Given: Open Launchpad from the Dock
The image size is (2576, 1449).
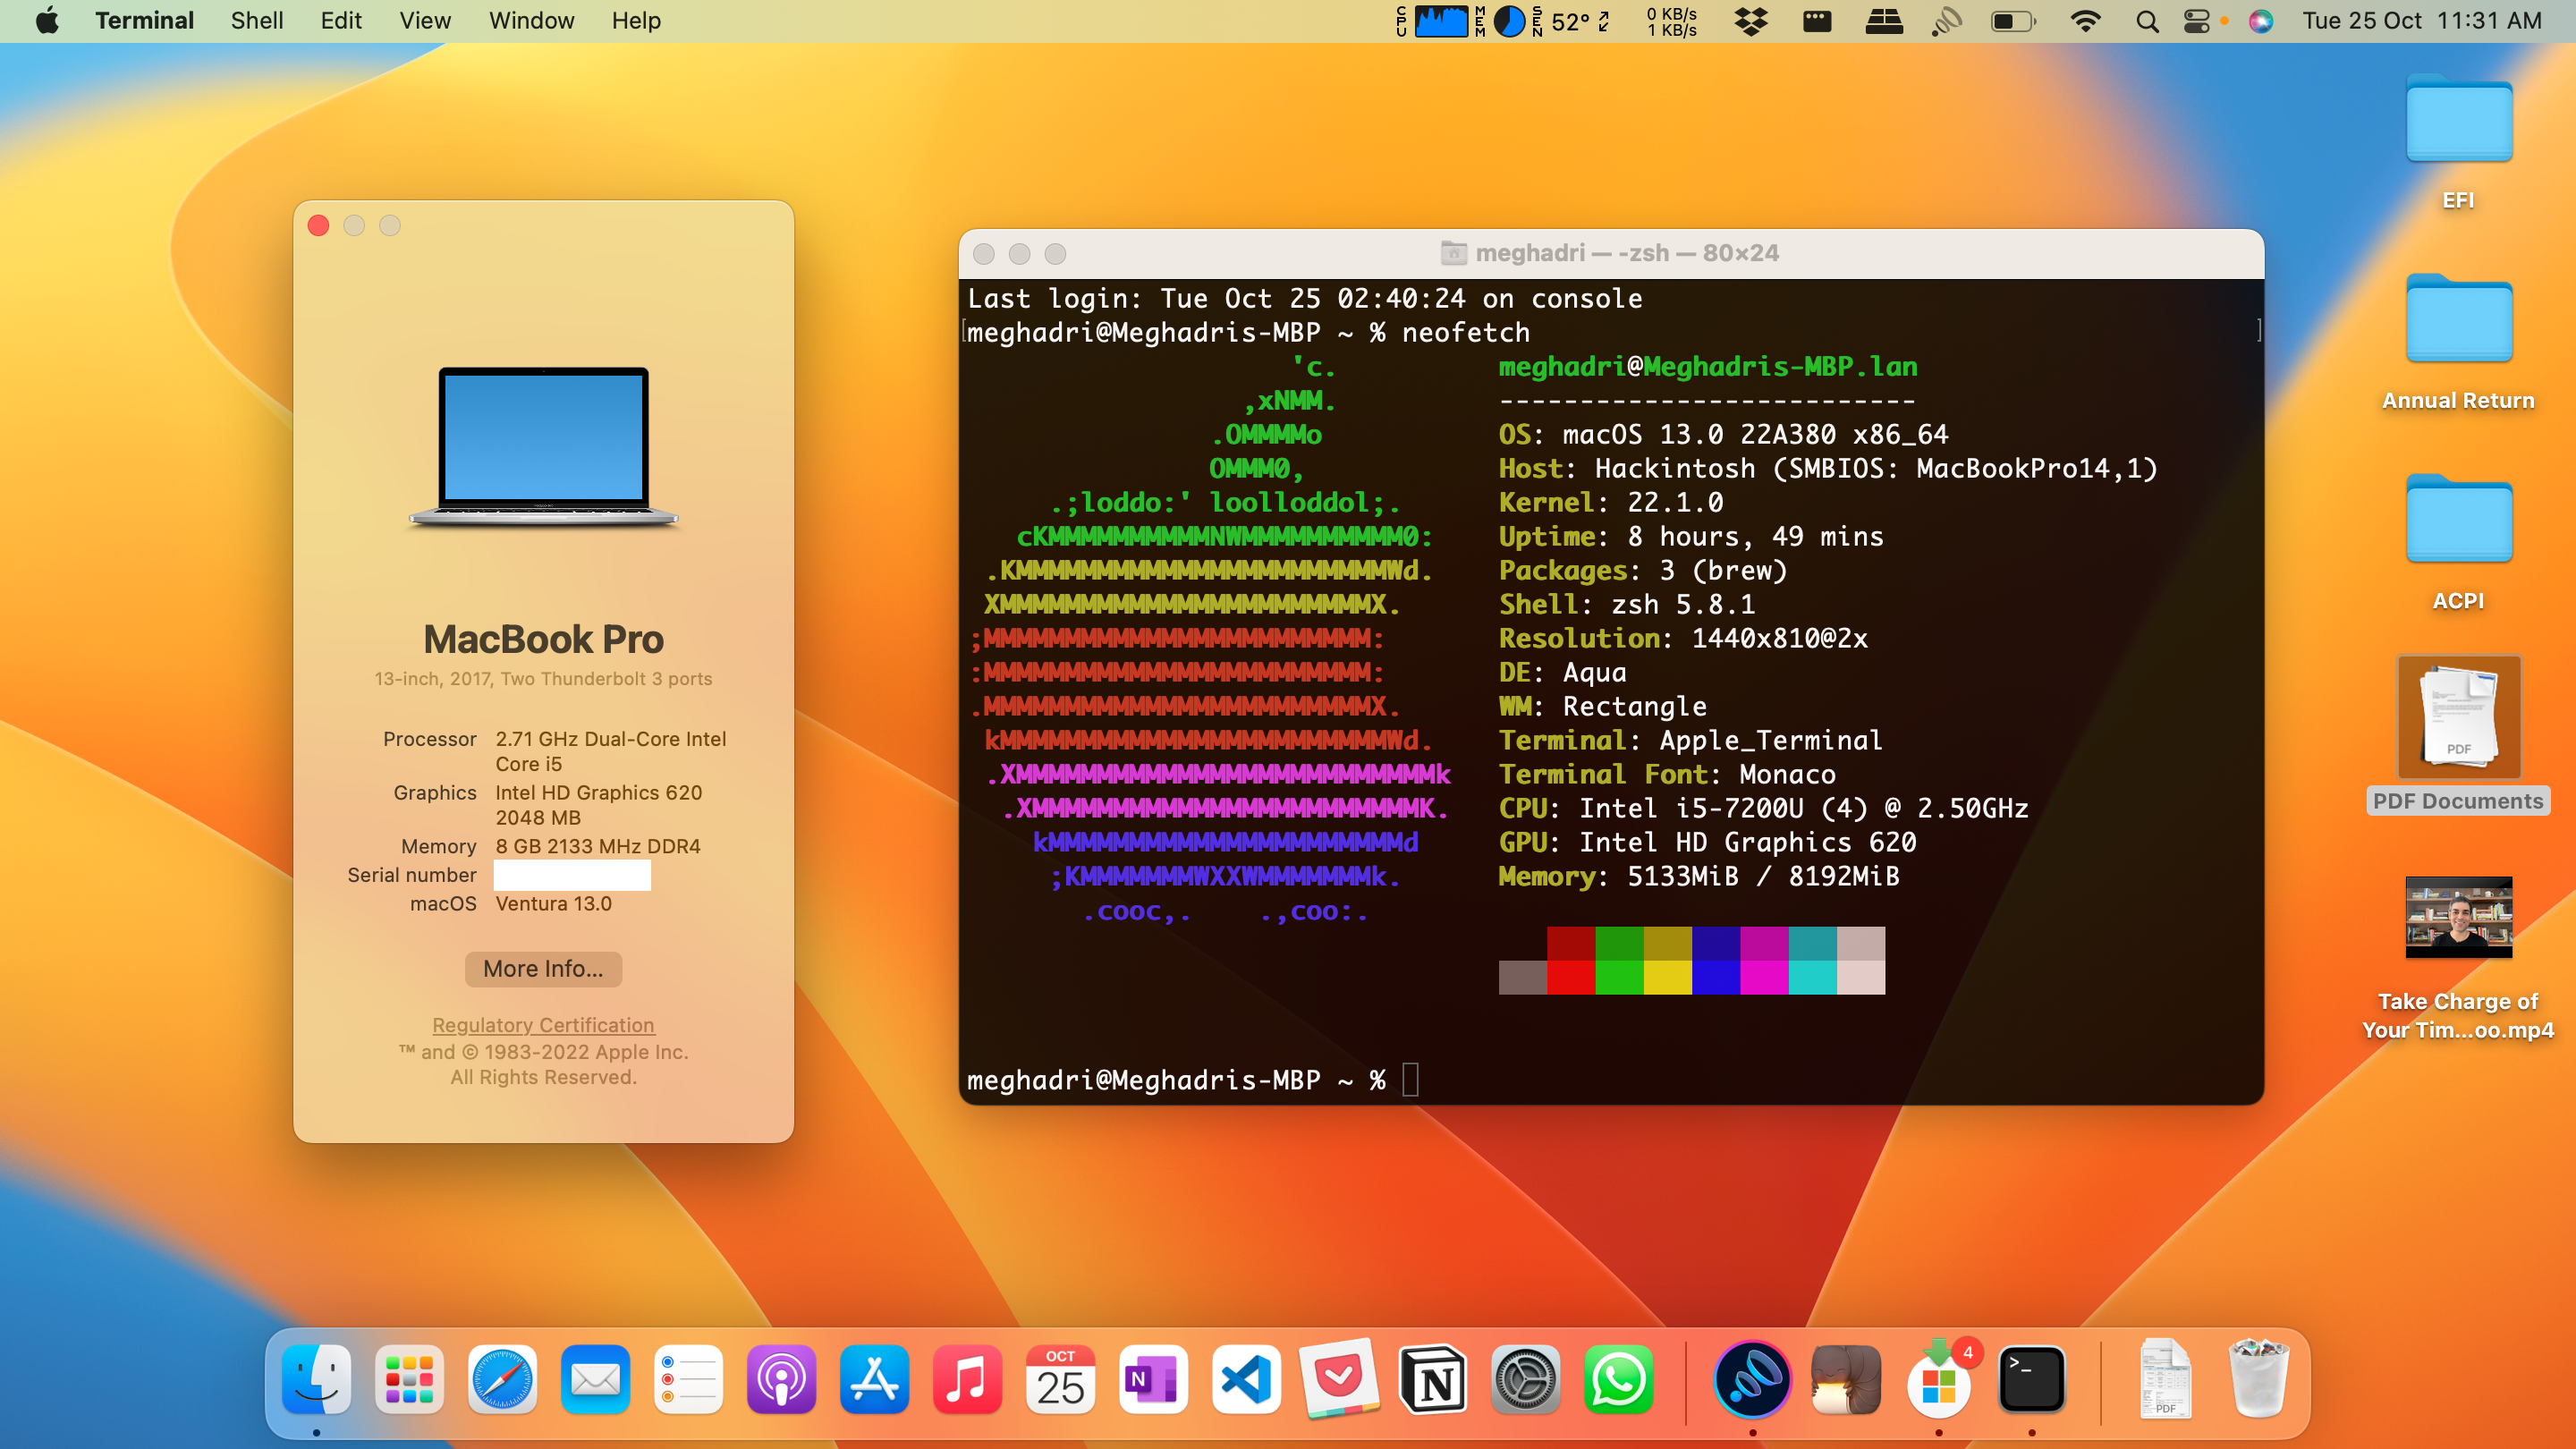Looking at the screenshot, I should tap(409, 1381).
